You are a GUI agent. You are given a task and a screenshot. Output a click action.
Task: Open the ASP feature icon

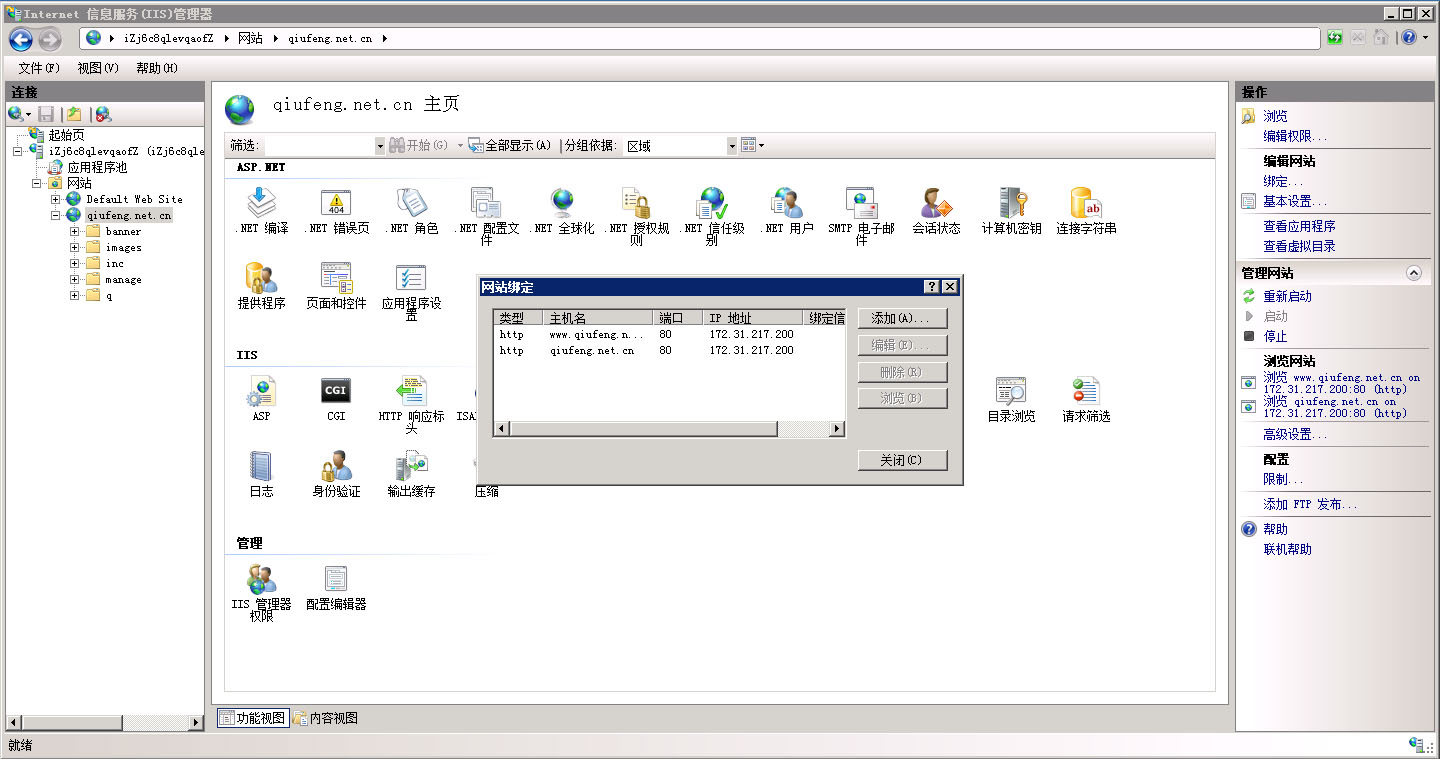tap(261, 399)
